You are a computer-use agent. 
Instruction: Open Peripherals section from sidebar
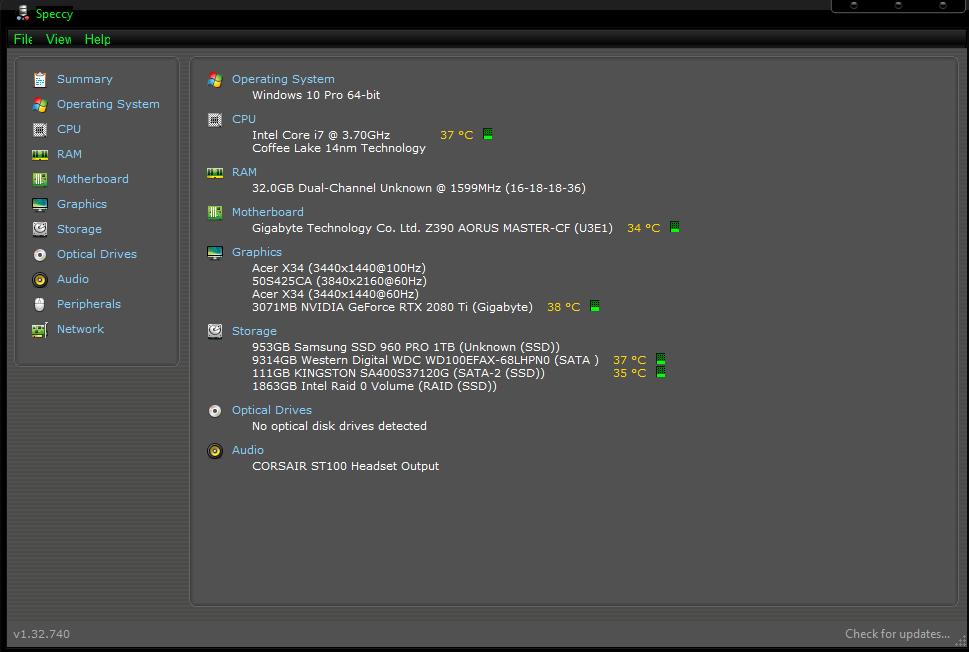point(88,304)
